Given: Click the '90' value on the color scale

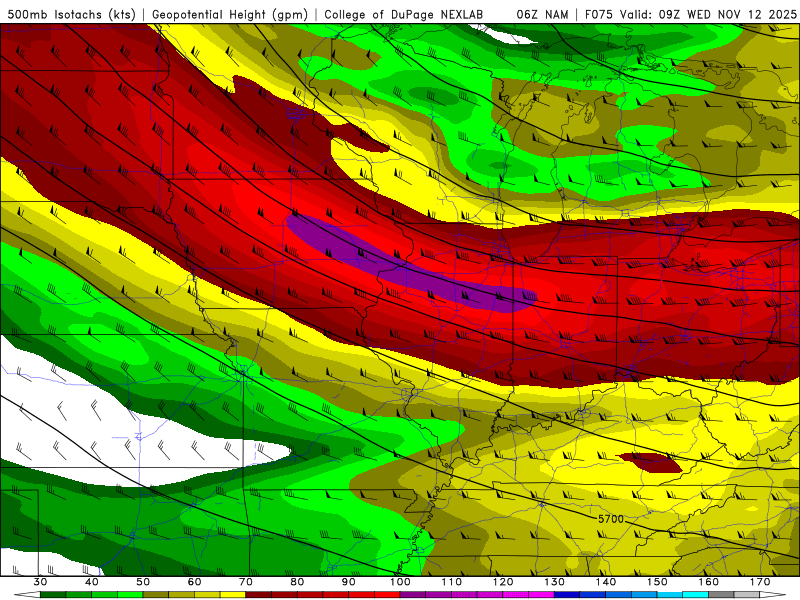Looking at the screenshot, I should pos(348,582).
